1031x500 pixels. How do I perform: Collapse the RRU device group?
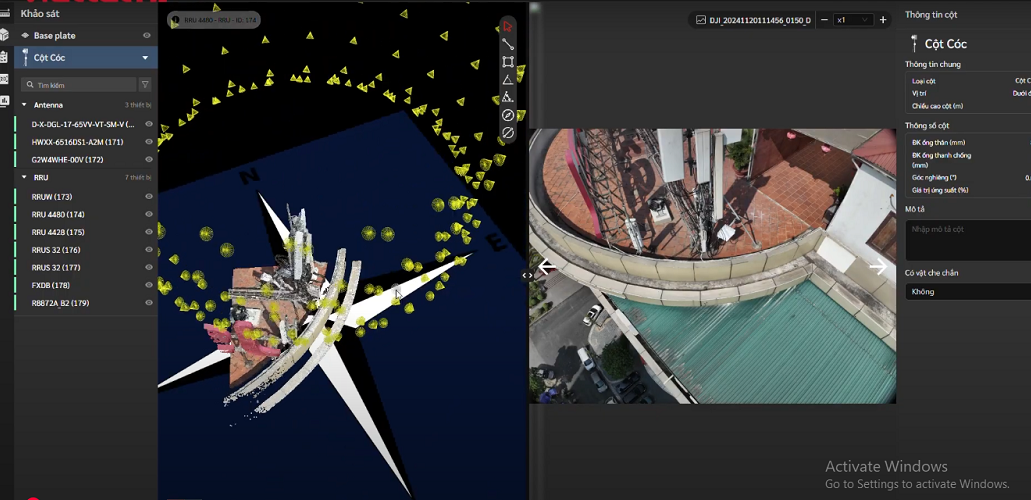tap(24, 177)
